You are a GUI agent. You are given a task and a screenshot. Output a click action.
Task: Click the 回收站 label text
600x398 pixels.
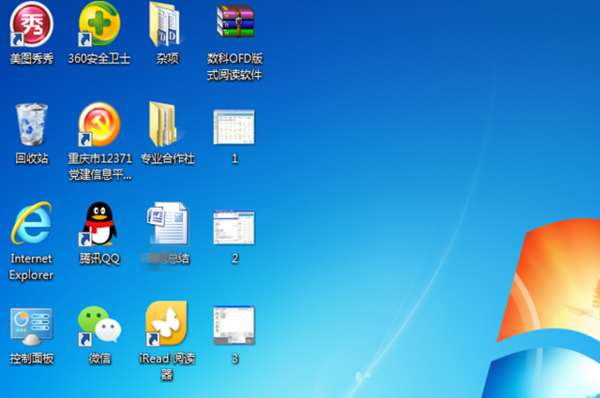32,158
